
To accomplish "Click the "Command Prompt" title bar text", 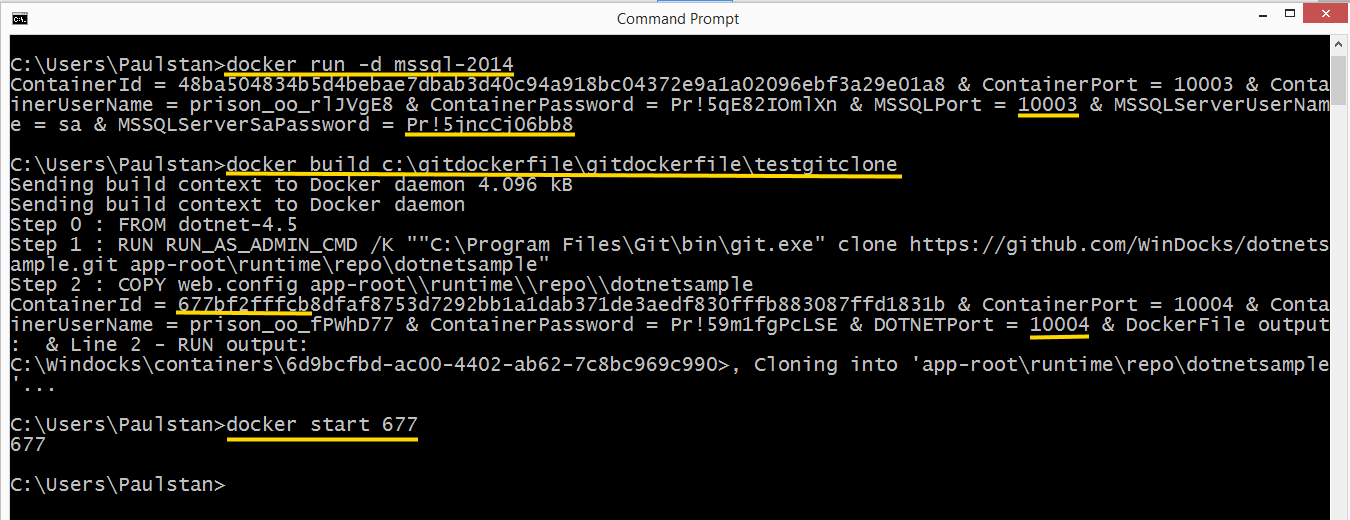I will tap(677, 19).
